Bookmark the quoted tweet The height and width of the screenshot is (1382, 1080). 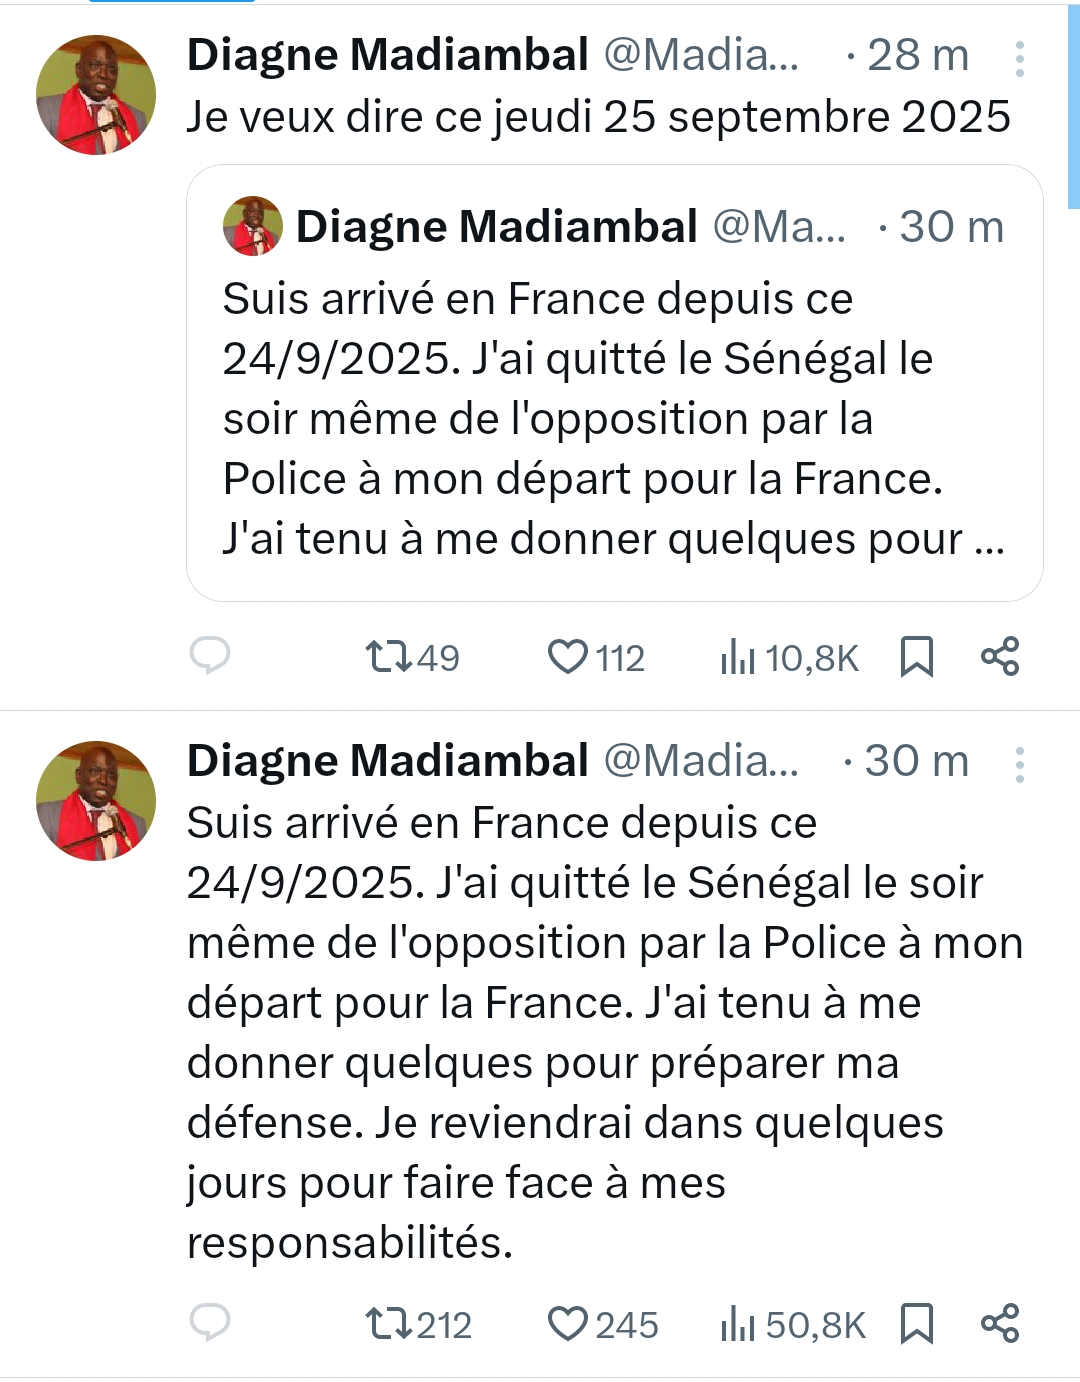[x=918, y=657]
